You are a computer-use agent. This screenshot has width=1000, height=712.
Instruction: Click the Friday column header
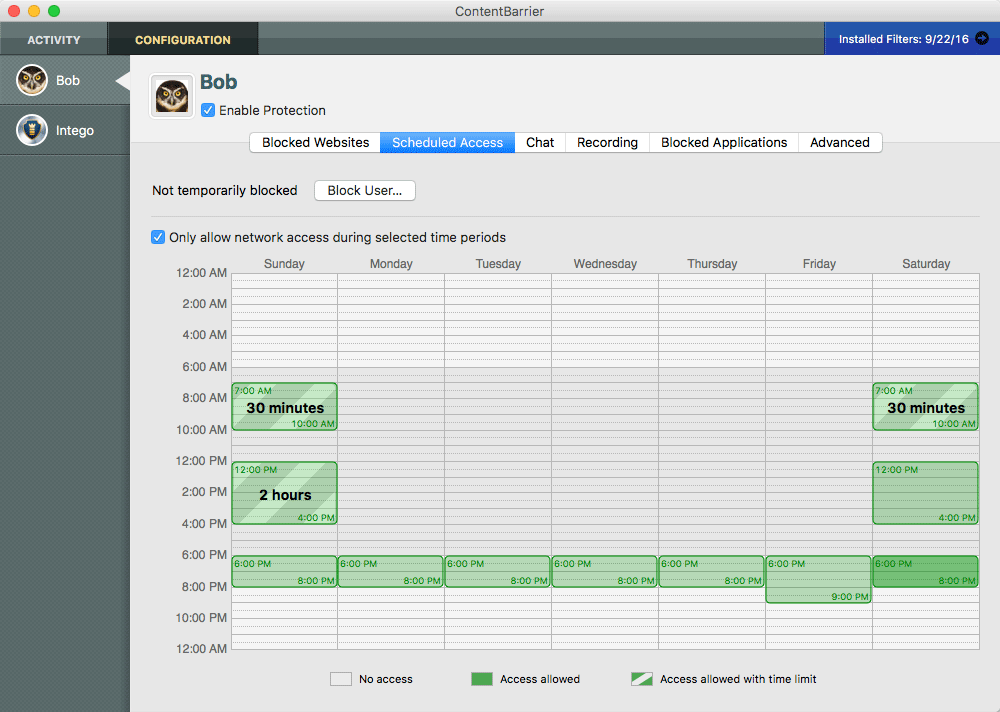coord(819,263)
